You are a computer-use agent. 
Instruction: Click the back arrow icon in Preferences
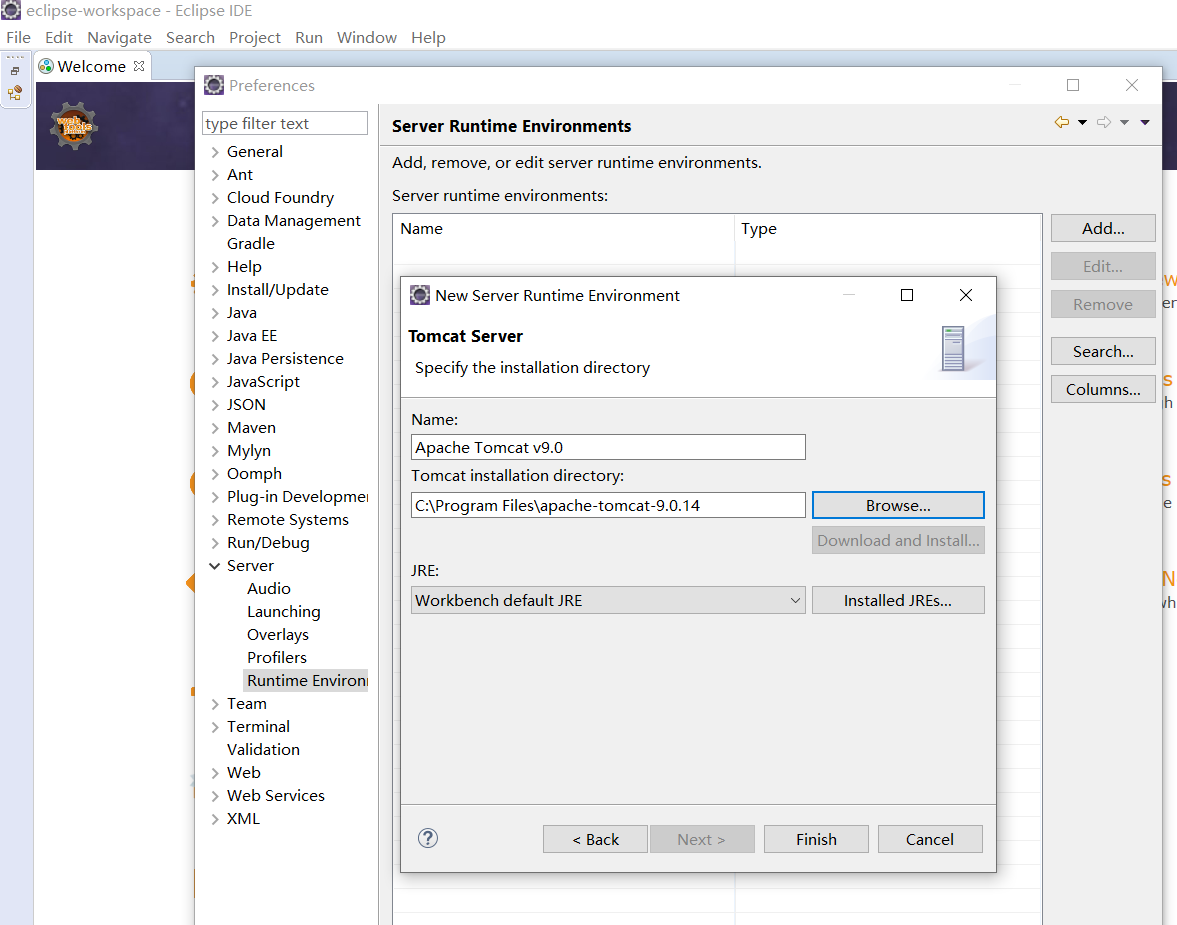click(1061, 122)
